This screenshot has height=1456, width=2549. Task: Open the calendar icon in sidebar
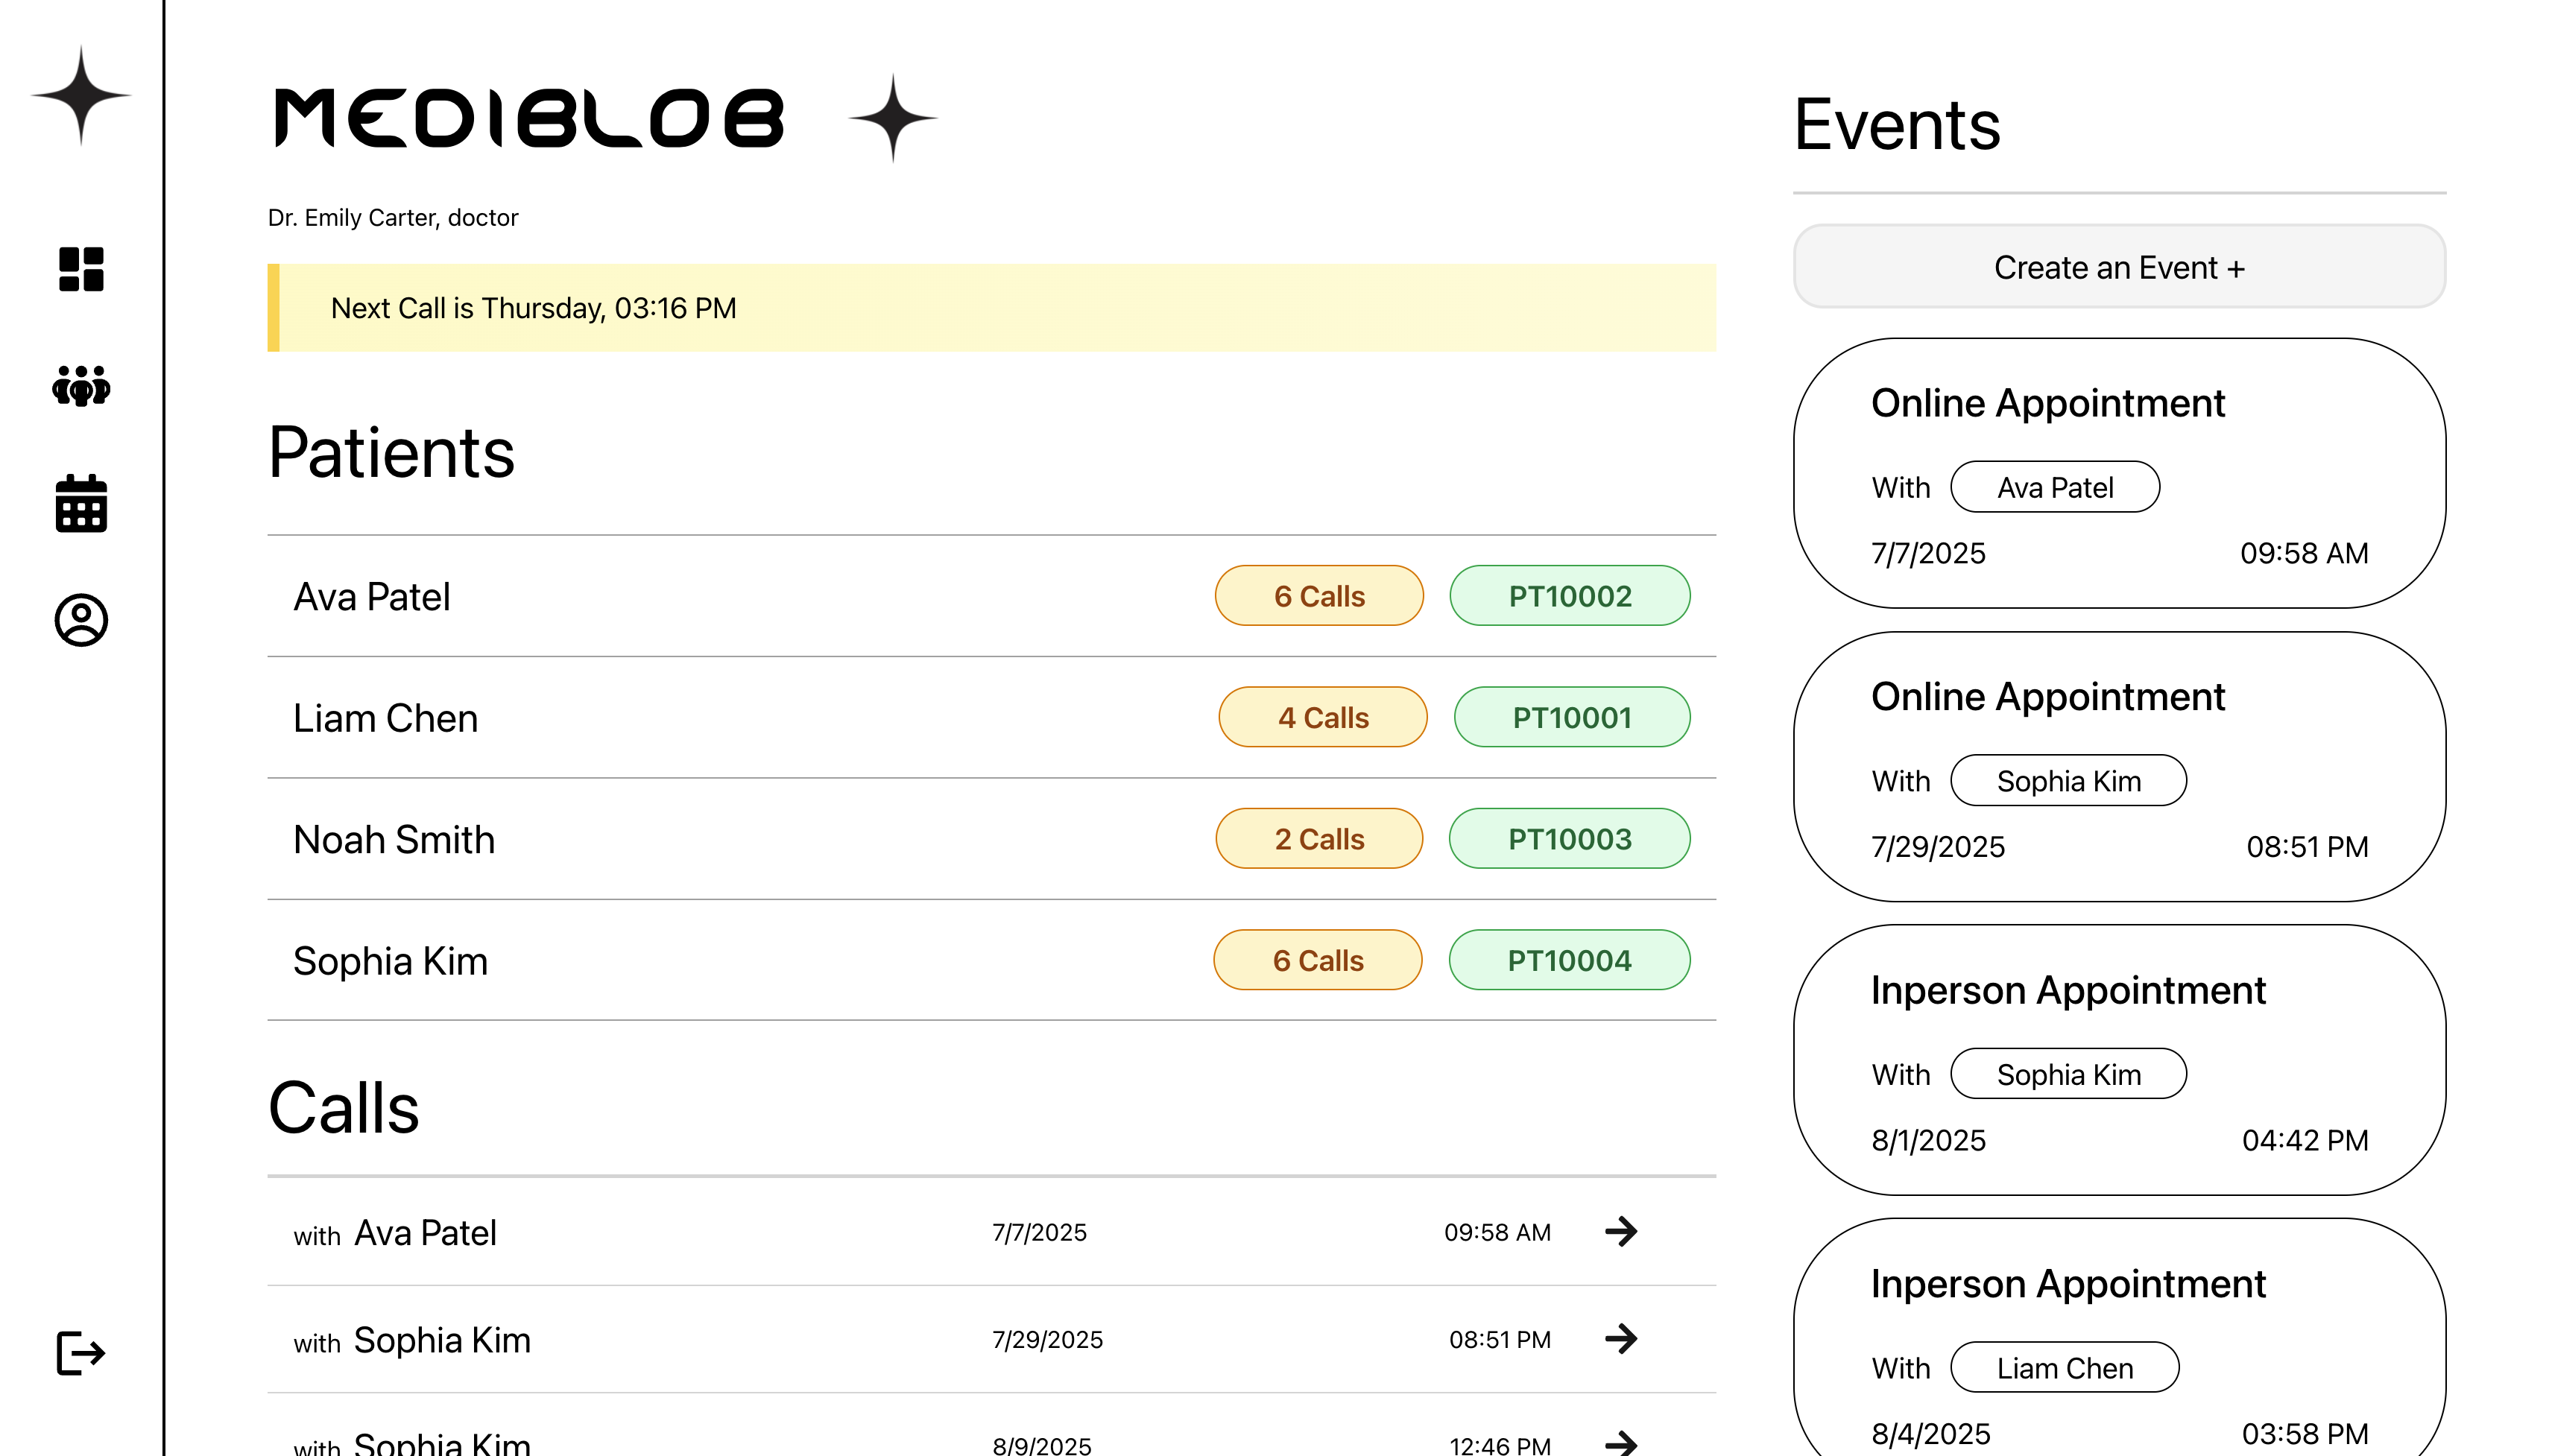point(81,503)
